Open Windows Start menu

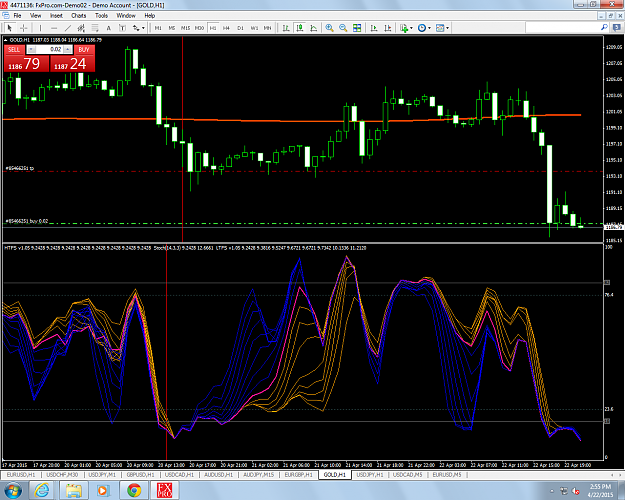[x=12, y=490]
